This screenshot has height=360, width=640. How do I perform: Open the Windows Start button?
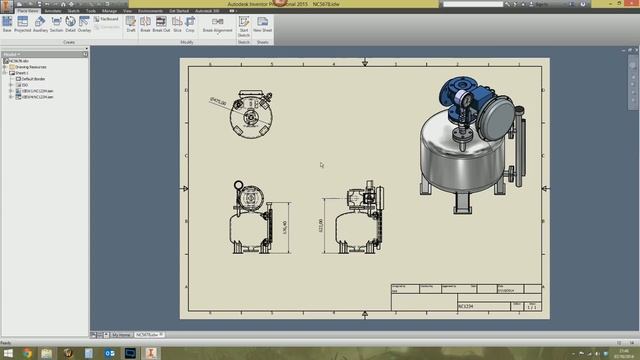pos(8,353)
